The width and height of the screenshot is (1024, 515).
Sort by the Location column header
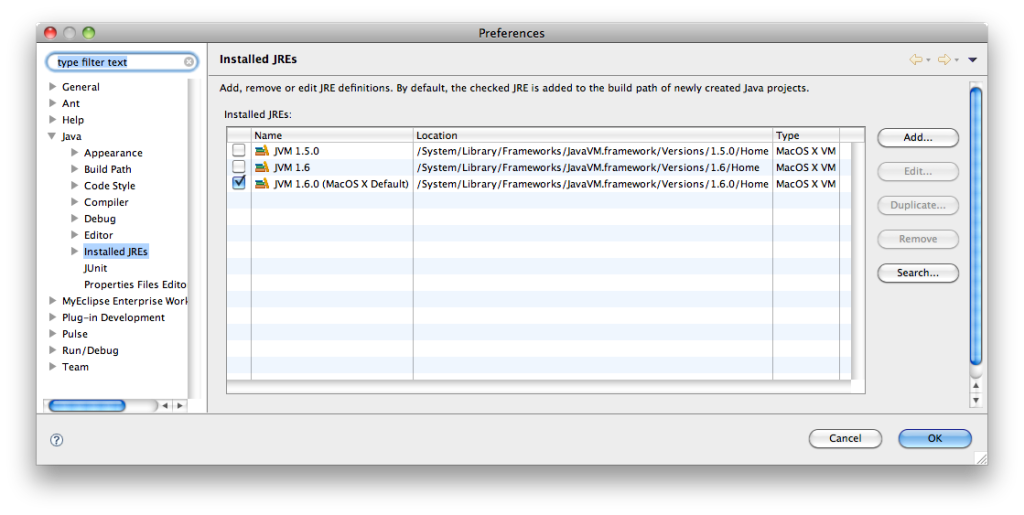593,135
